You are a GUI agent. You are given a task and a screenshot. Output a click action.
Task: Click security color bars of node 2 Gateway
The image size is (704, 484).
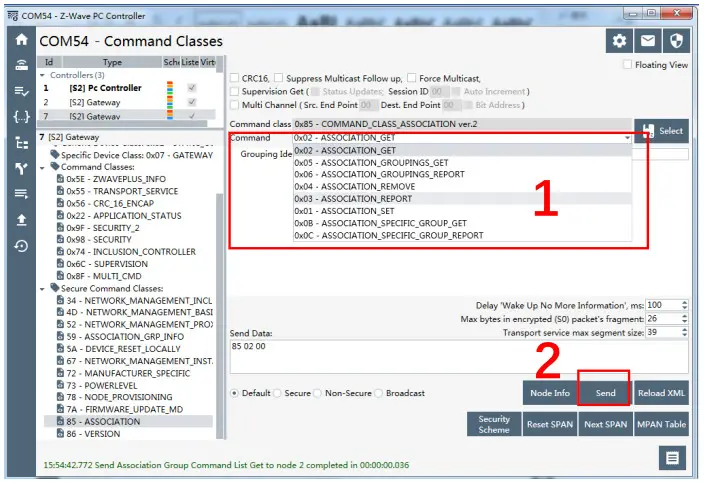[x=170, y=102]
